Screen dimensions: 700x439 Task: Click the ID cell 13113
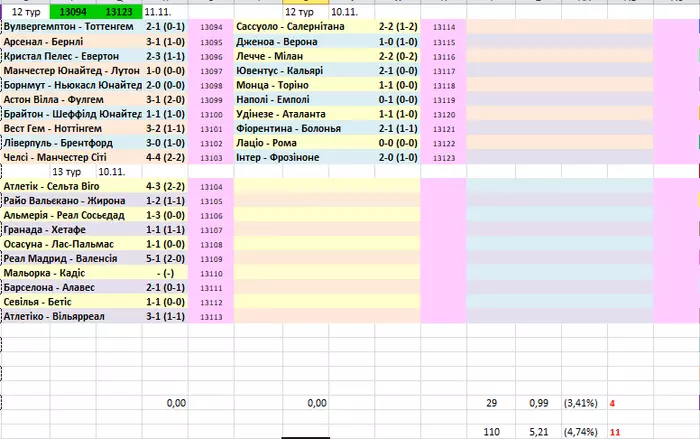point(211,317)
